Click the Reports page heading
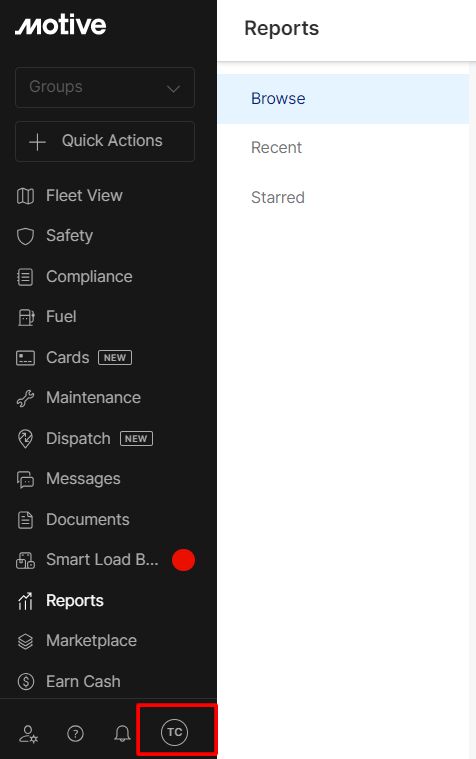Viewport: 476px width, 759px height. 281,28
